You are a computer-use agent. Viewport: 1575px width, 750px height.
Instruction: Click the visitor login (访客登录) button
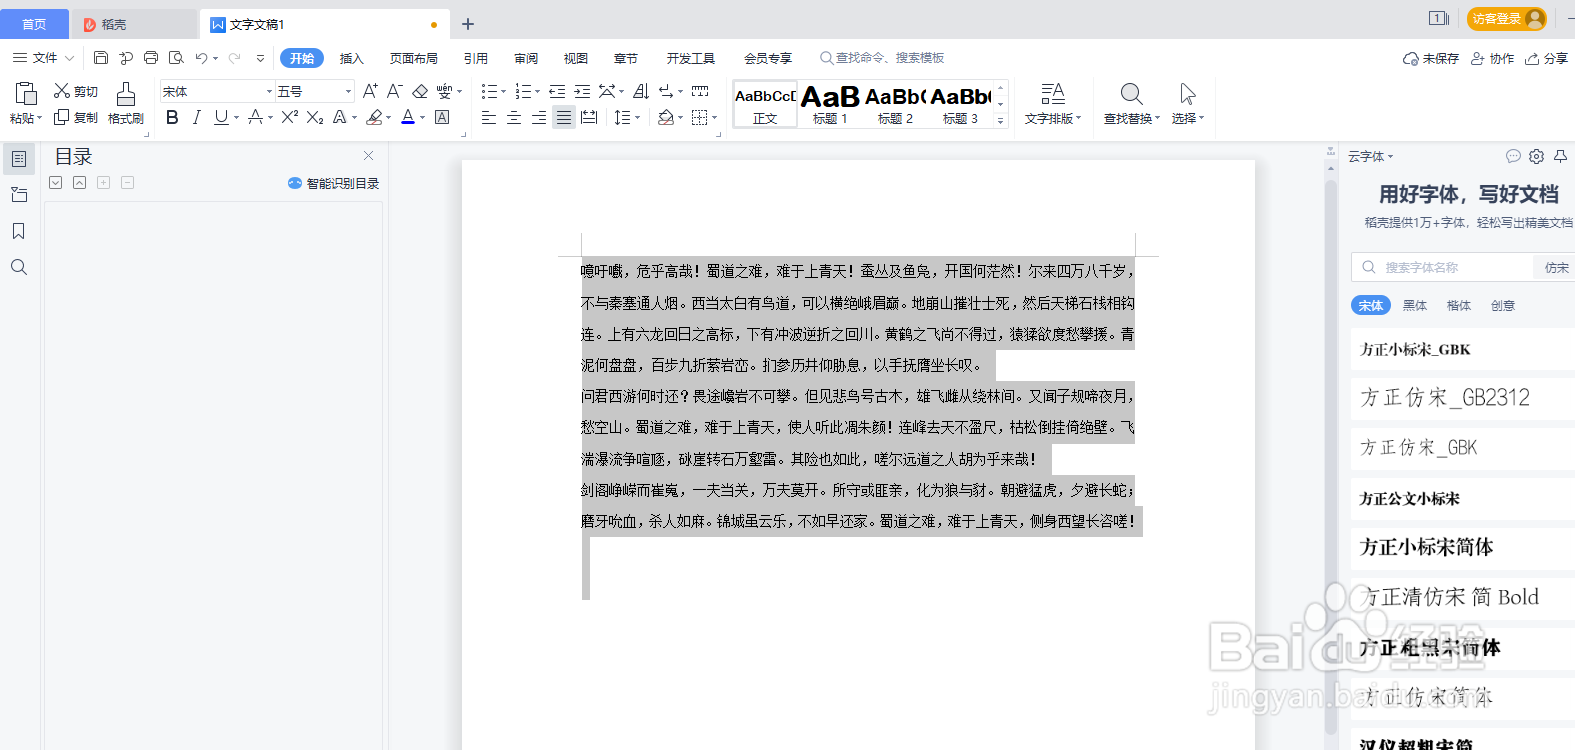(x=1506, y=19)
